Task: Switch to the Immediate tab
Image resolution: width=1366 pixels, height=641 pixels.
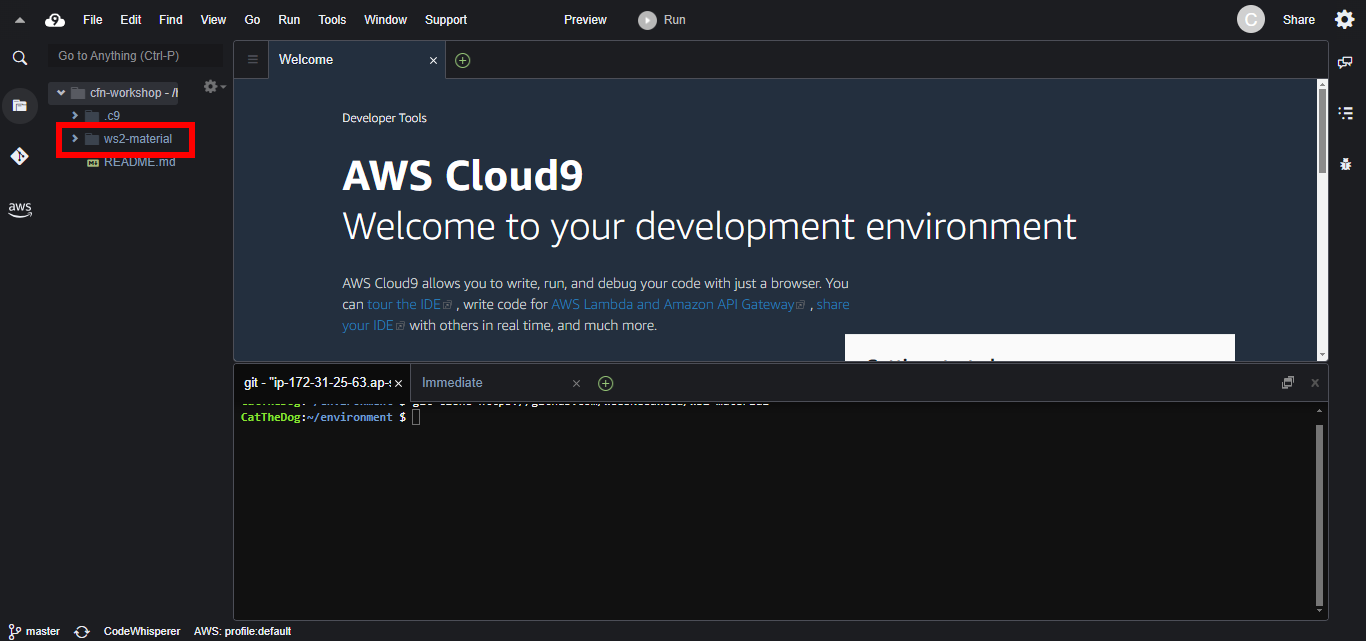Action: 452,383
